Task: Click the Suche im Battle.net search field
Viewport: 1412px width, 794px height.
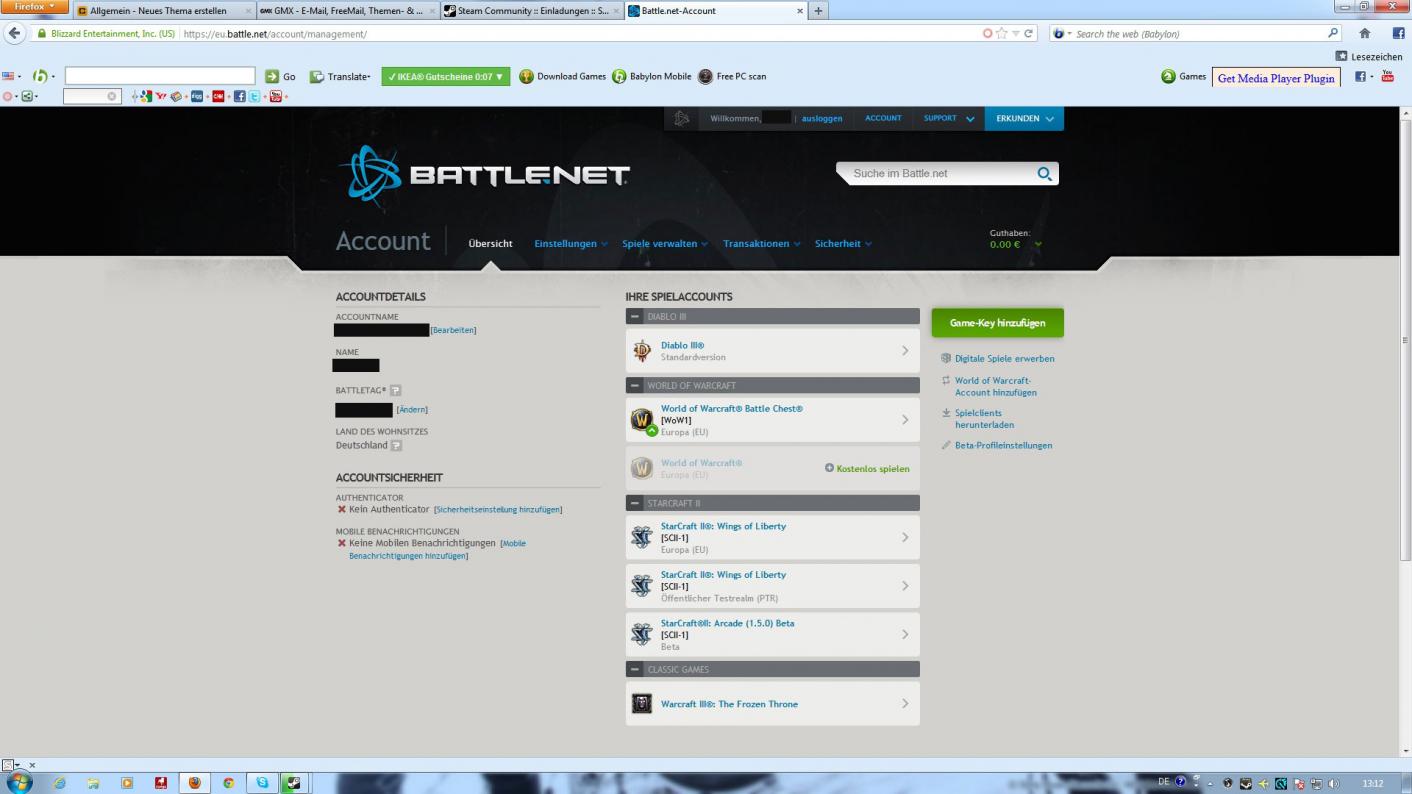Action: point(935,174)
